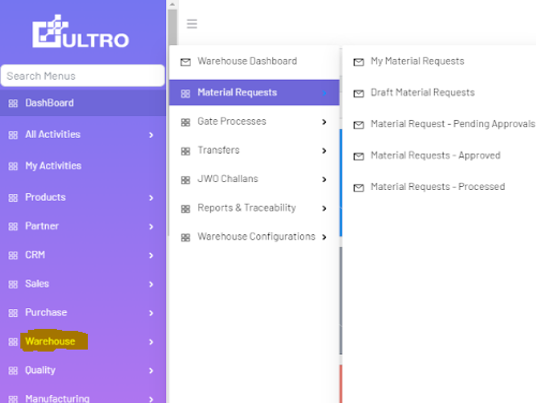This screenshot has height=404, width=536.
Task: Open Material Request - Pending Approvals
Action: tap(453, 124)
